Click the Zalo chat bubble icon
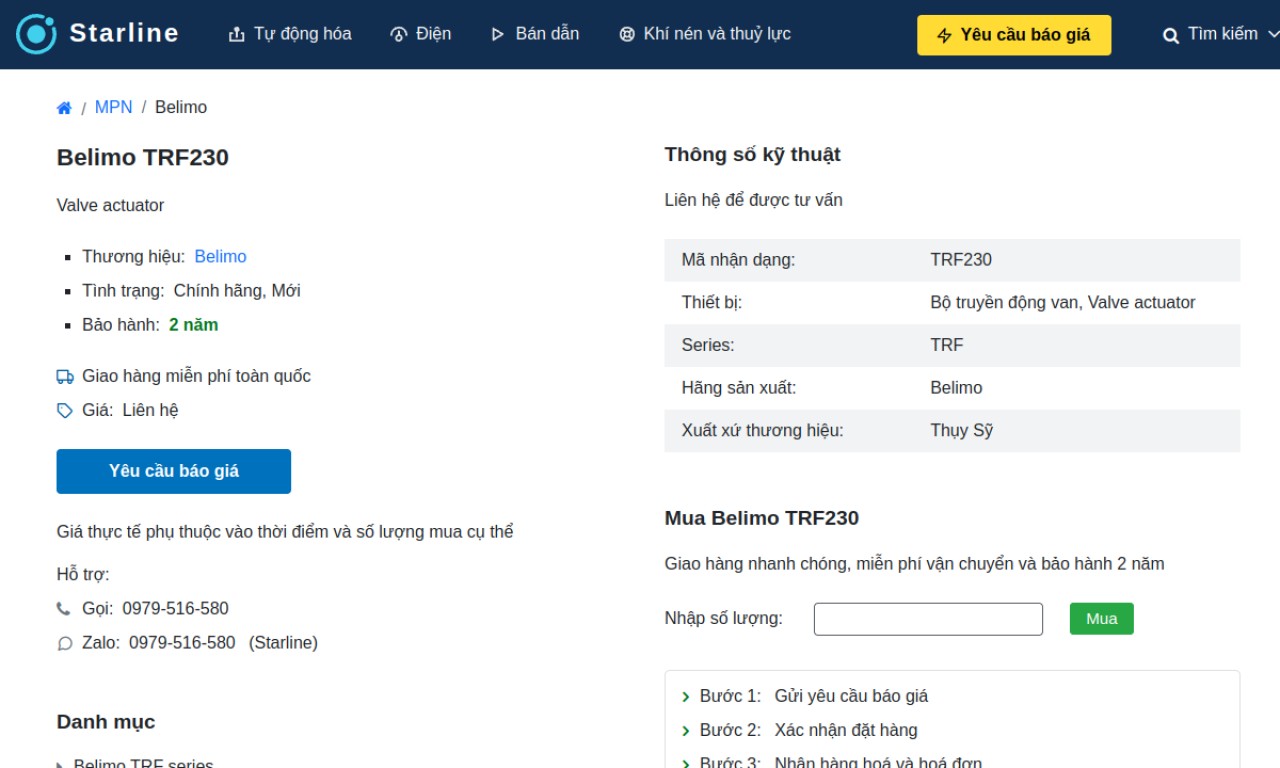 (x=65, y=644)
